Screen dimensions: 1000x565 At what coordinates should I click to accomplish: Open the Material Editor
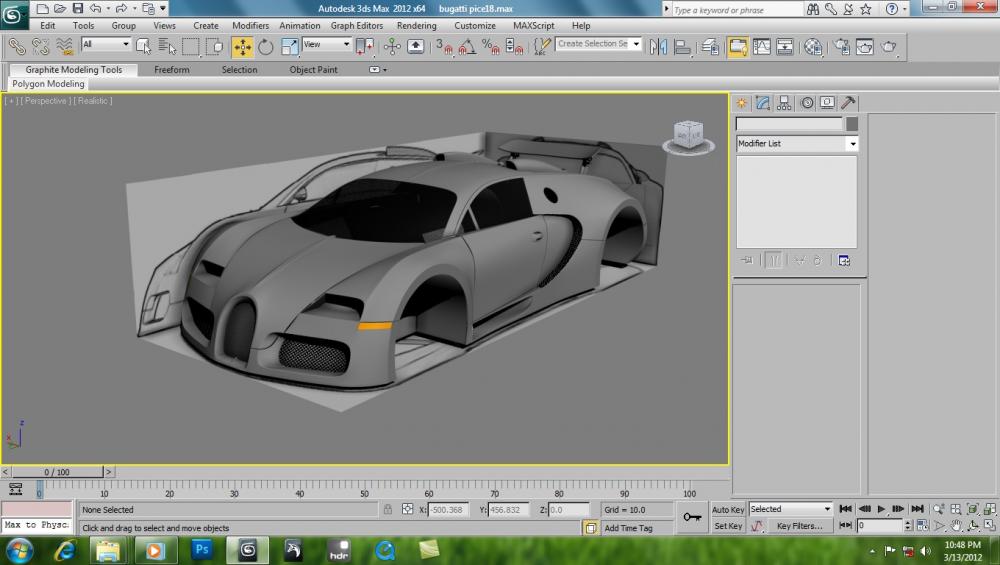[x=813, y=47]
